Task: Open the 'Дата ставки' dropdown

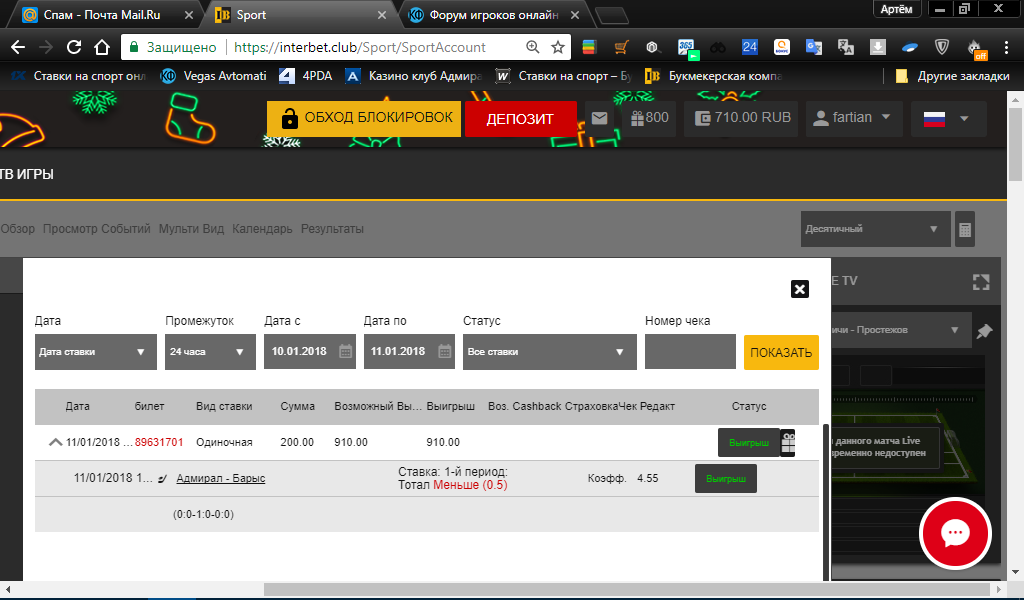Action: coord(95,352)
